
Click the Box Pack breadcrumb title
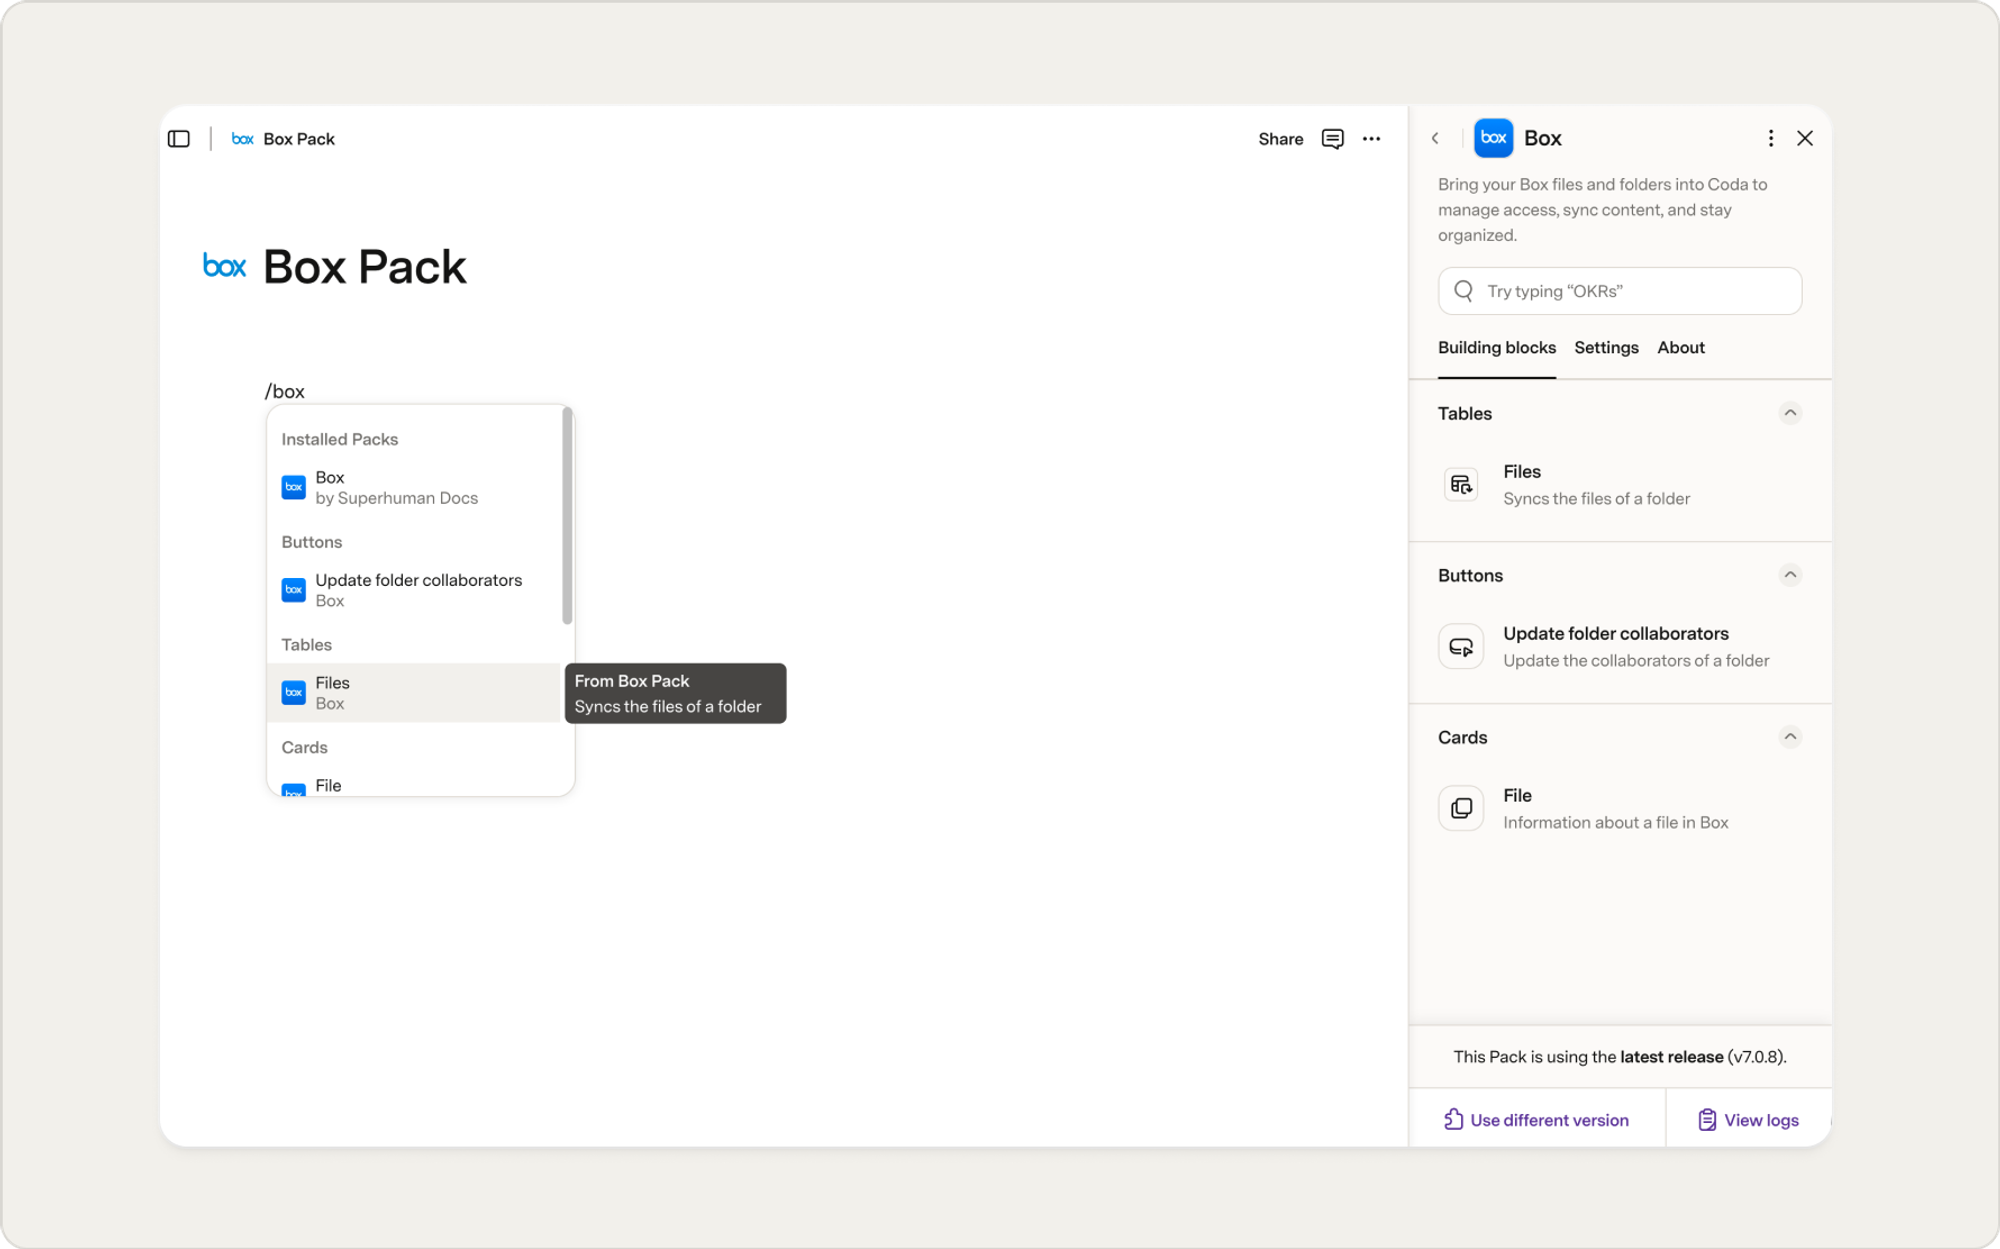[x=299, y=139]
